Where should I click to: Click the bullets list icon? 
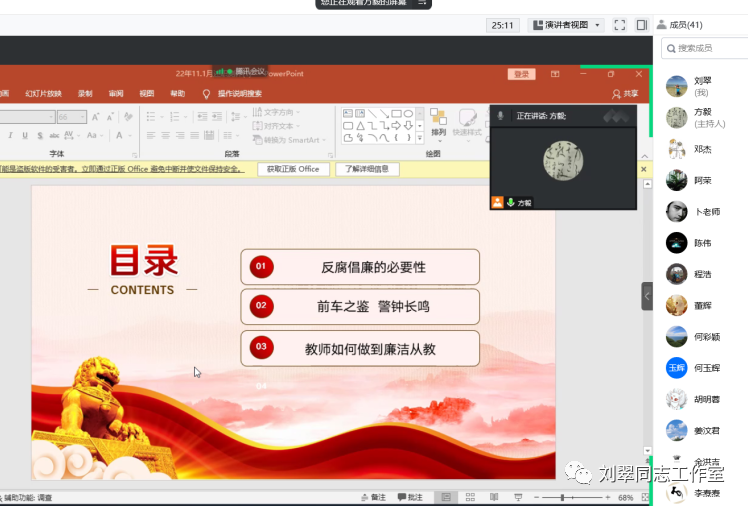(151, 116)
